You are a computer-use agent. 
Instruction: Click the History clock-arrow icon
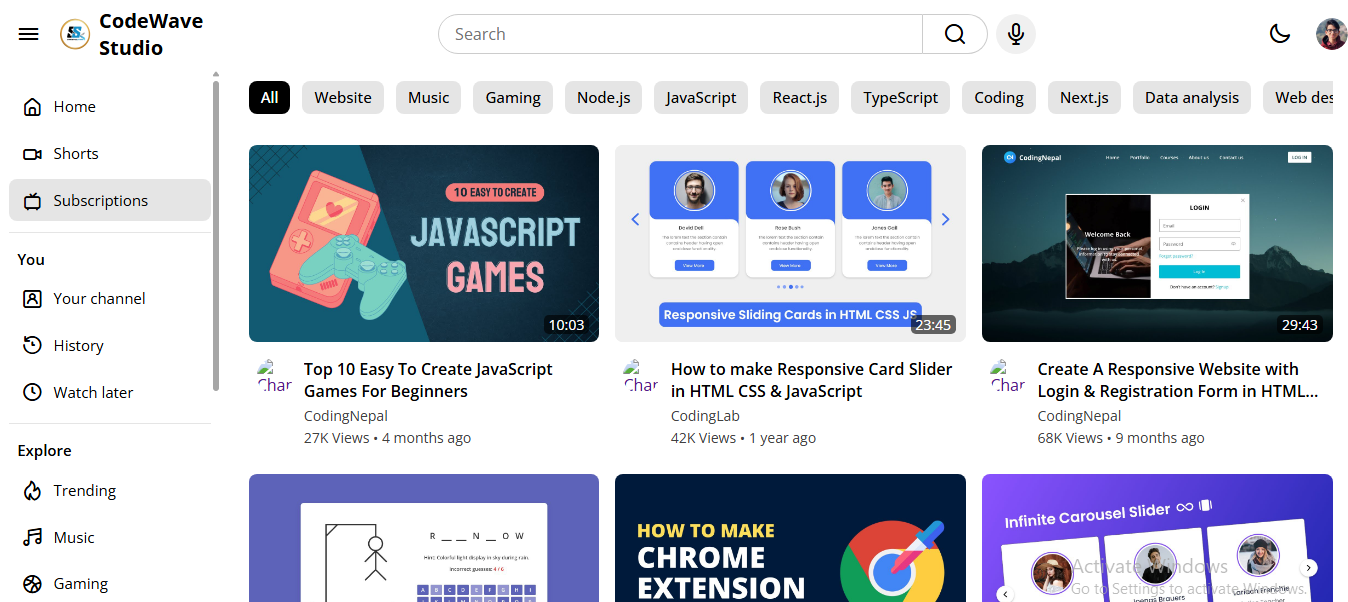point(33,346)
